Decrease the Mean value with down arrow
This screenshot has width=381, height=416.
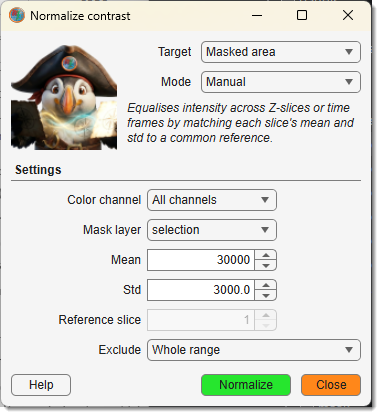[x=266, y=265]
